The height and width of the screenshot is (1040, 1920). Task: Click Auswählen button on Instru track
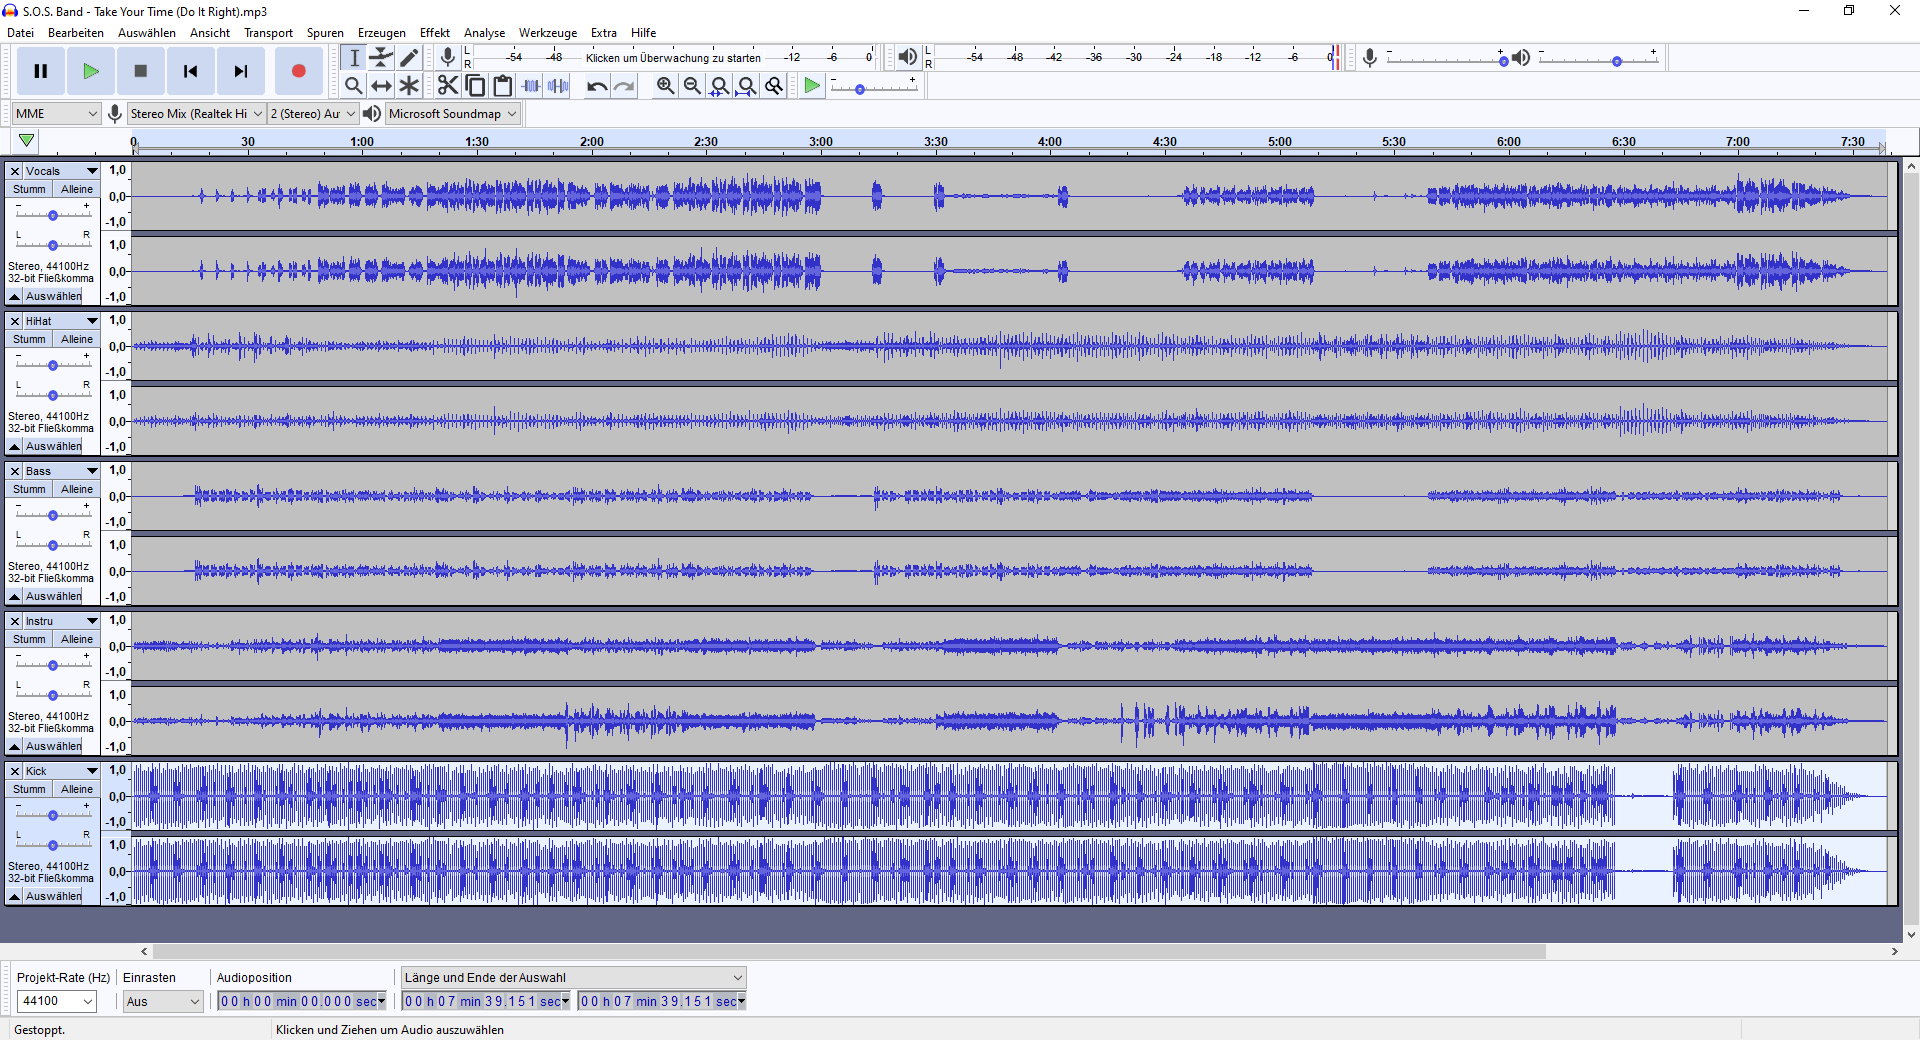pos(53,746)
